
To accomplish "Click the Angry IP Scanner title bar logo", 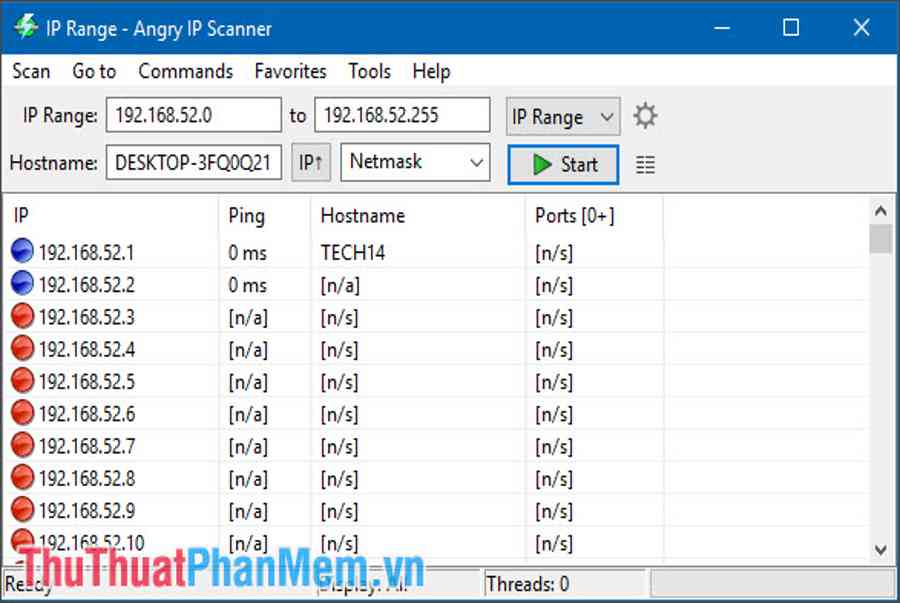I will (26, 26).
